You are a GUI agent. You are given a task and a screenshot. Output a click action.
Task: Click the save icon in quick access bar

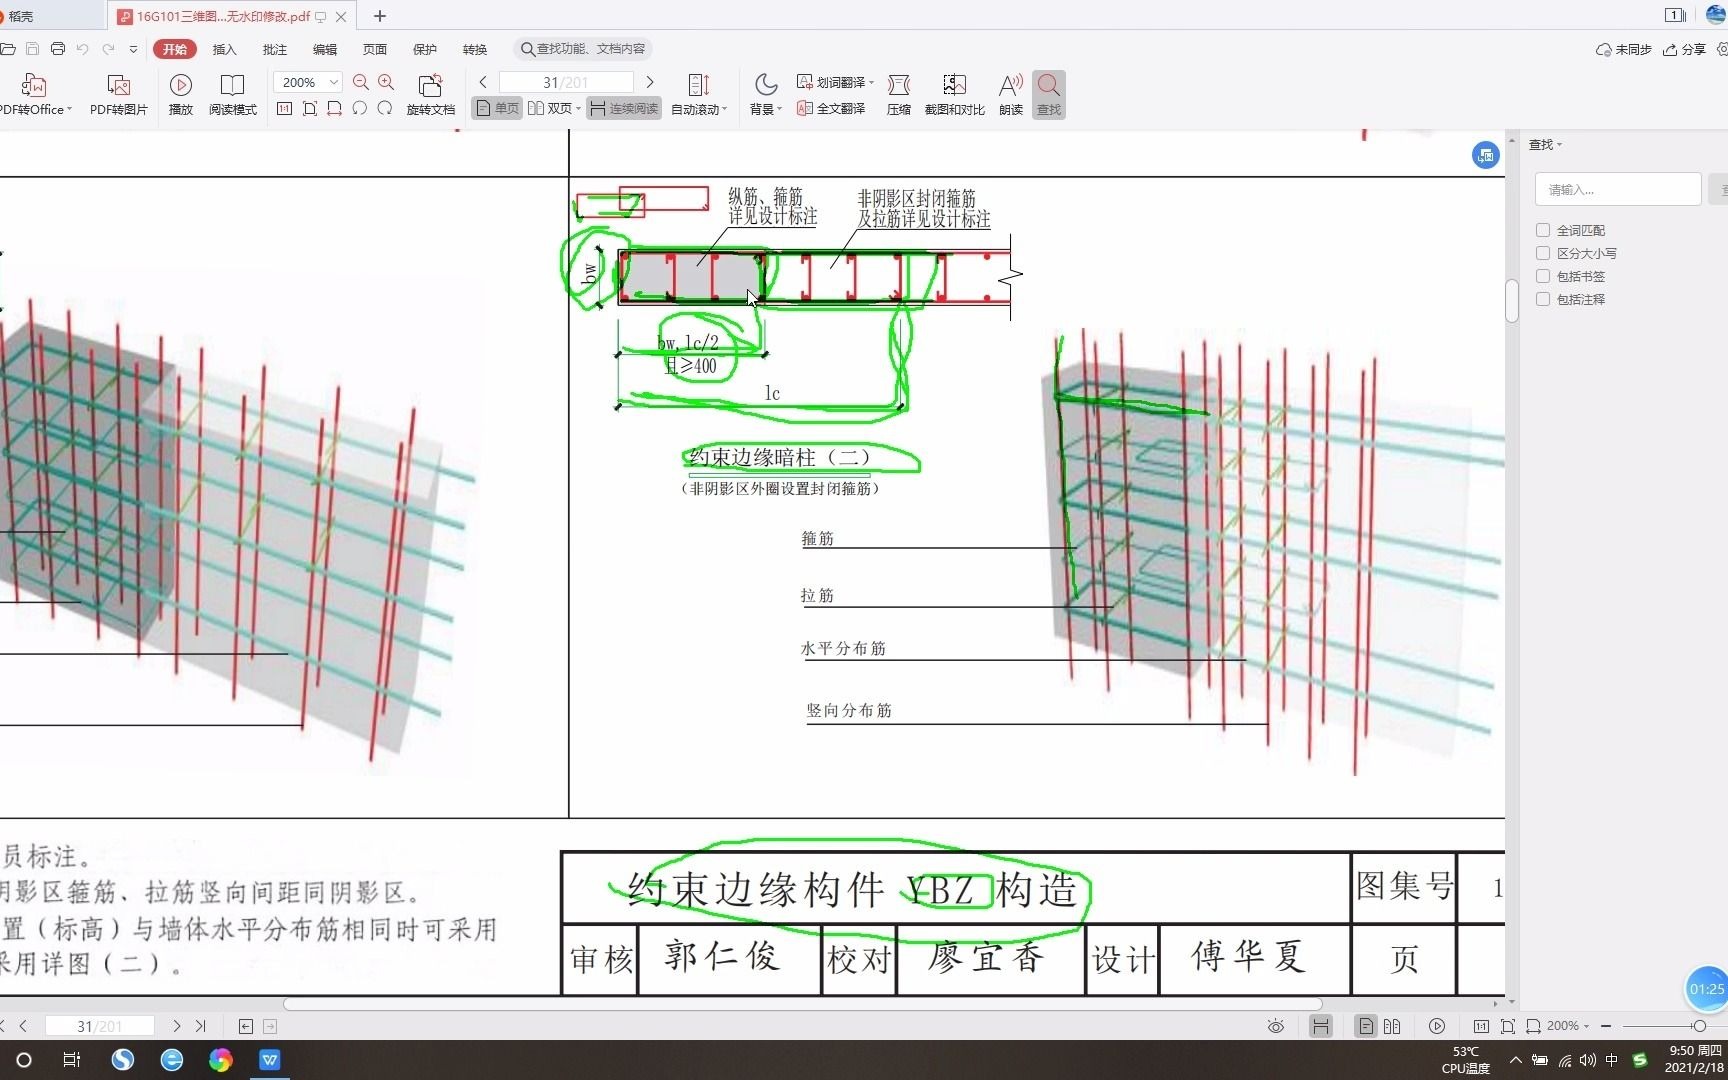click(32, 49)
